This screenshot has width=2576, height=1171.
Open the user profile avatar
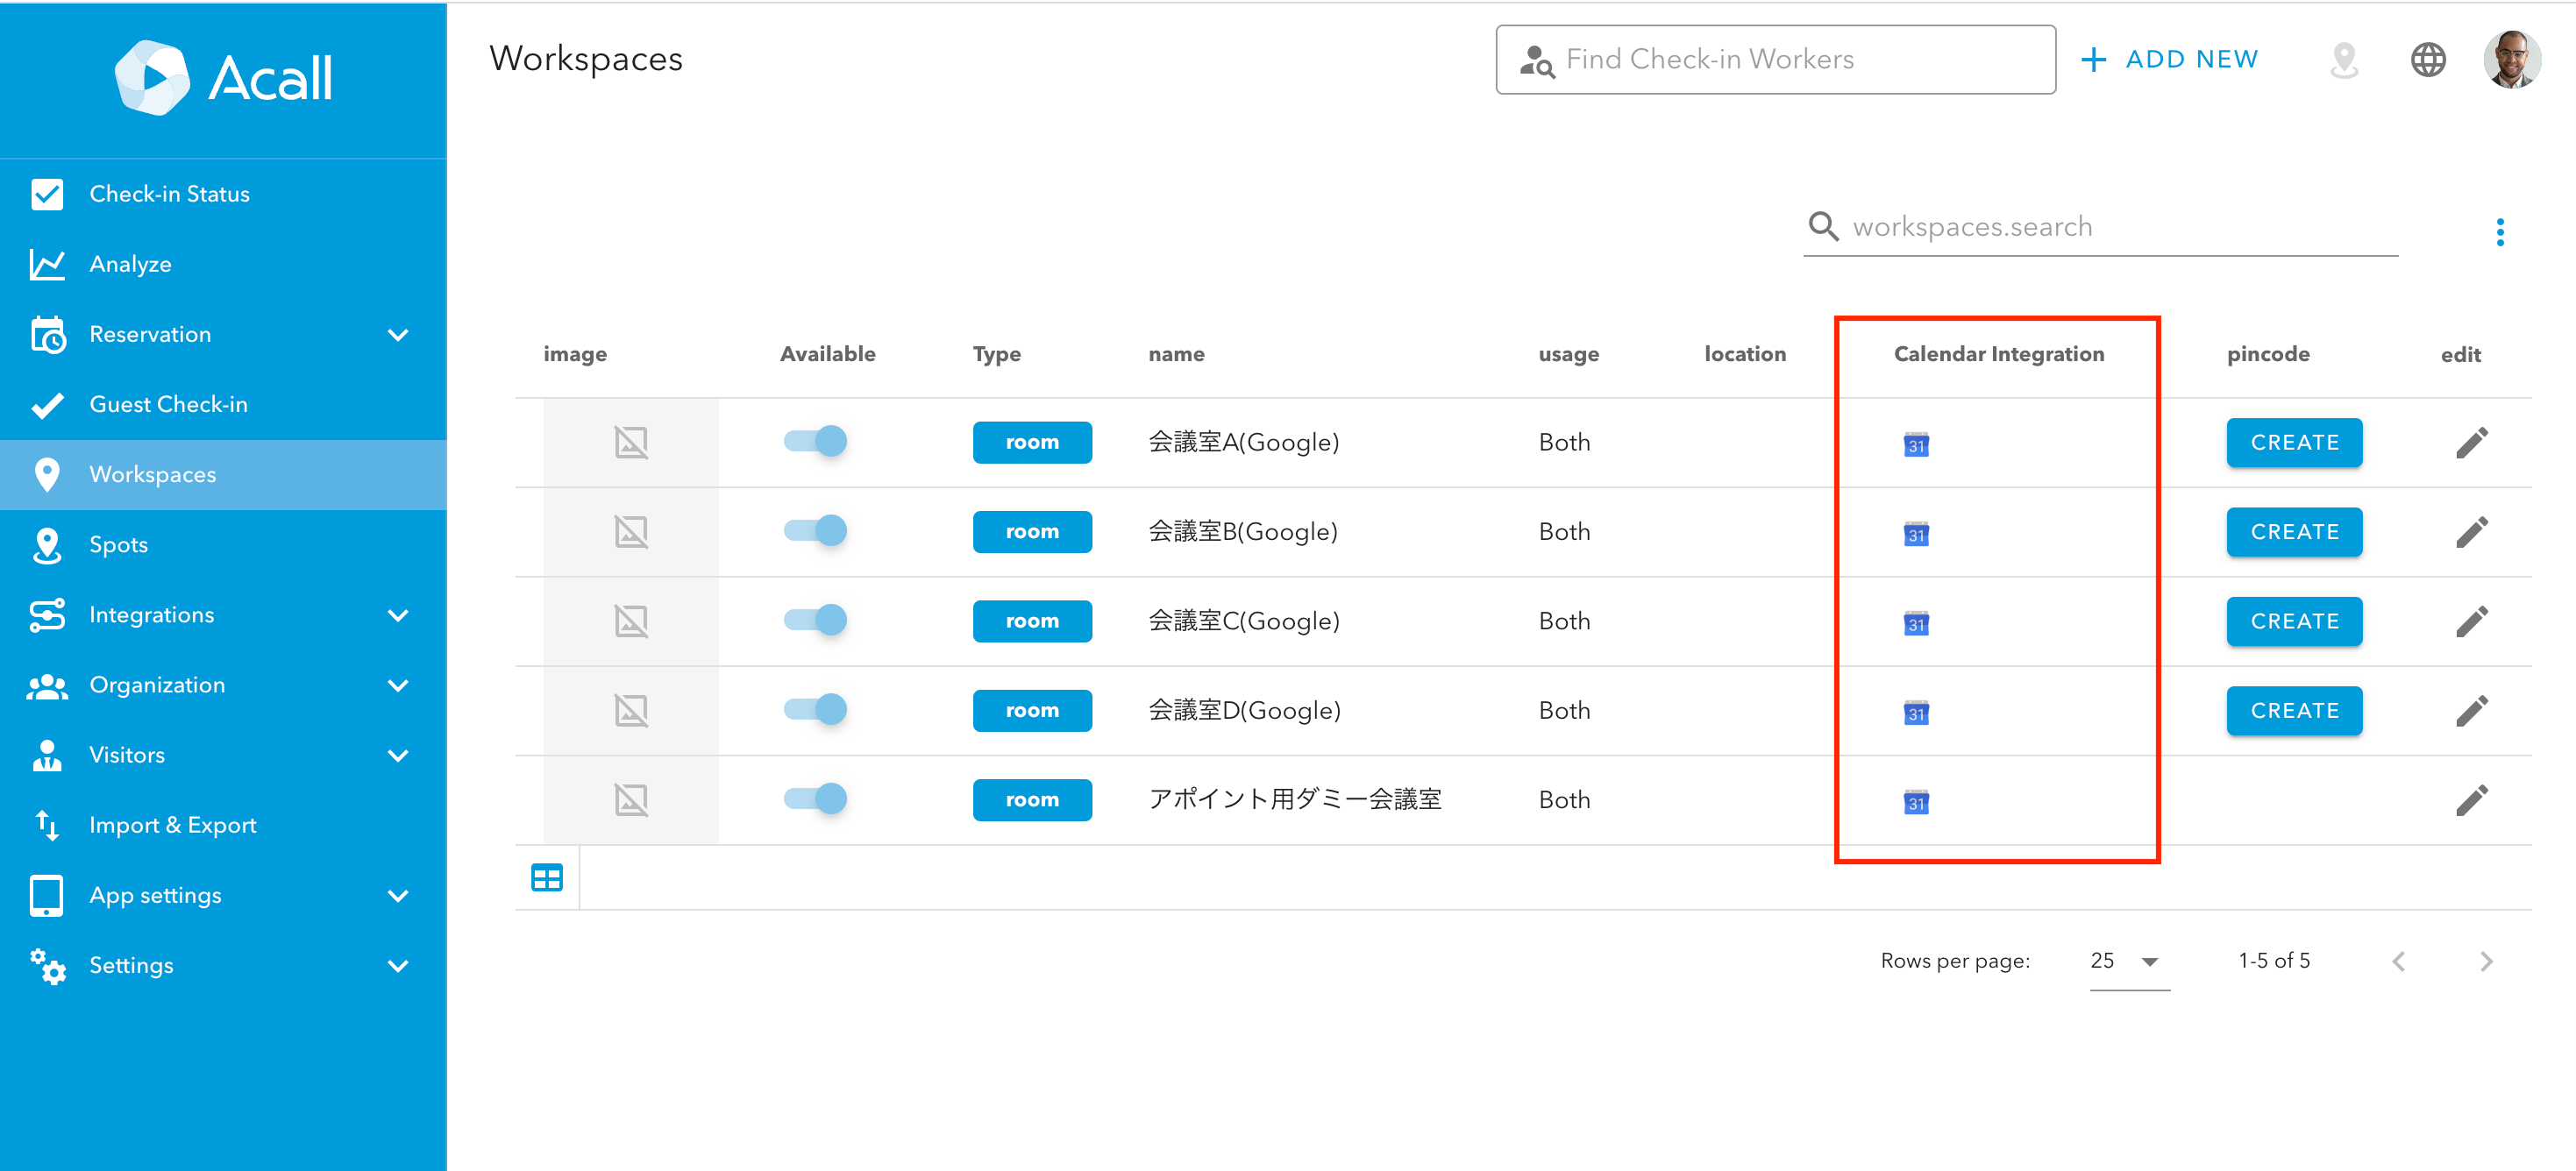2510,60
